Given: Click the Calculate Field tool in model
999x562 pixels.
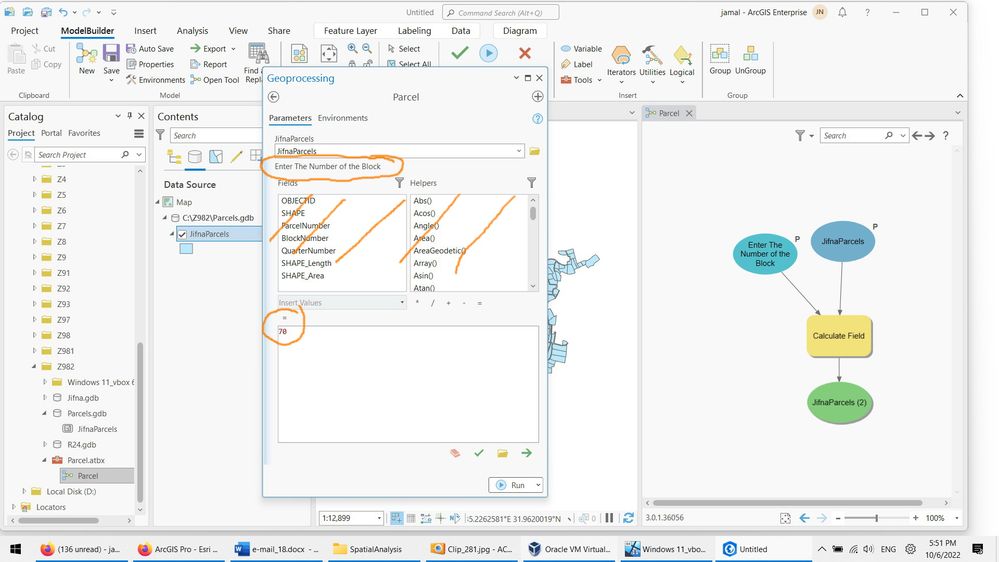Looking at the screenshot, I should point(838,336).
